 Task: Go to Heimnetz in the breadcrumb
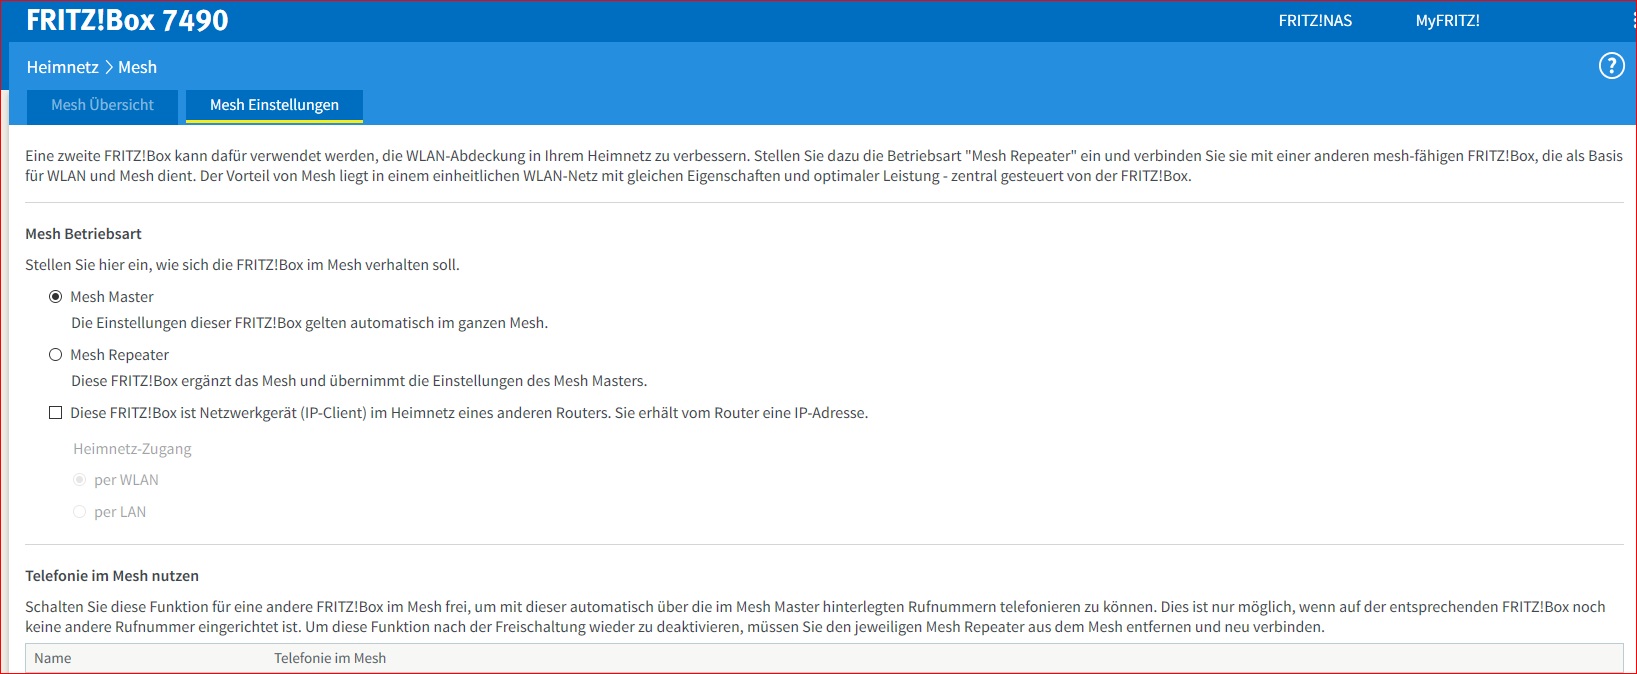[62, 67]
